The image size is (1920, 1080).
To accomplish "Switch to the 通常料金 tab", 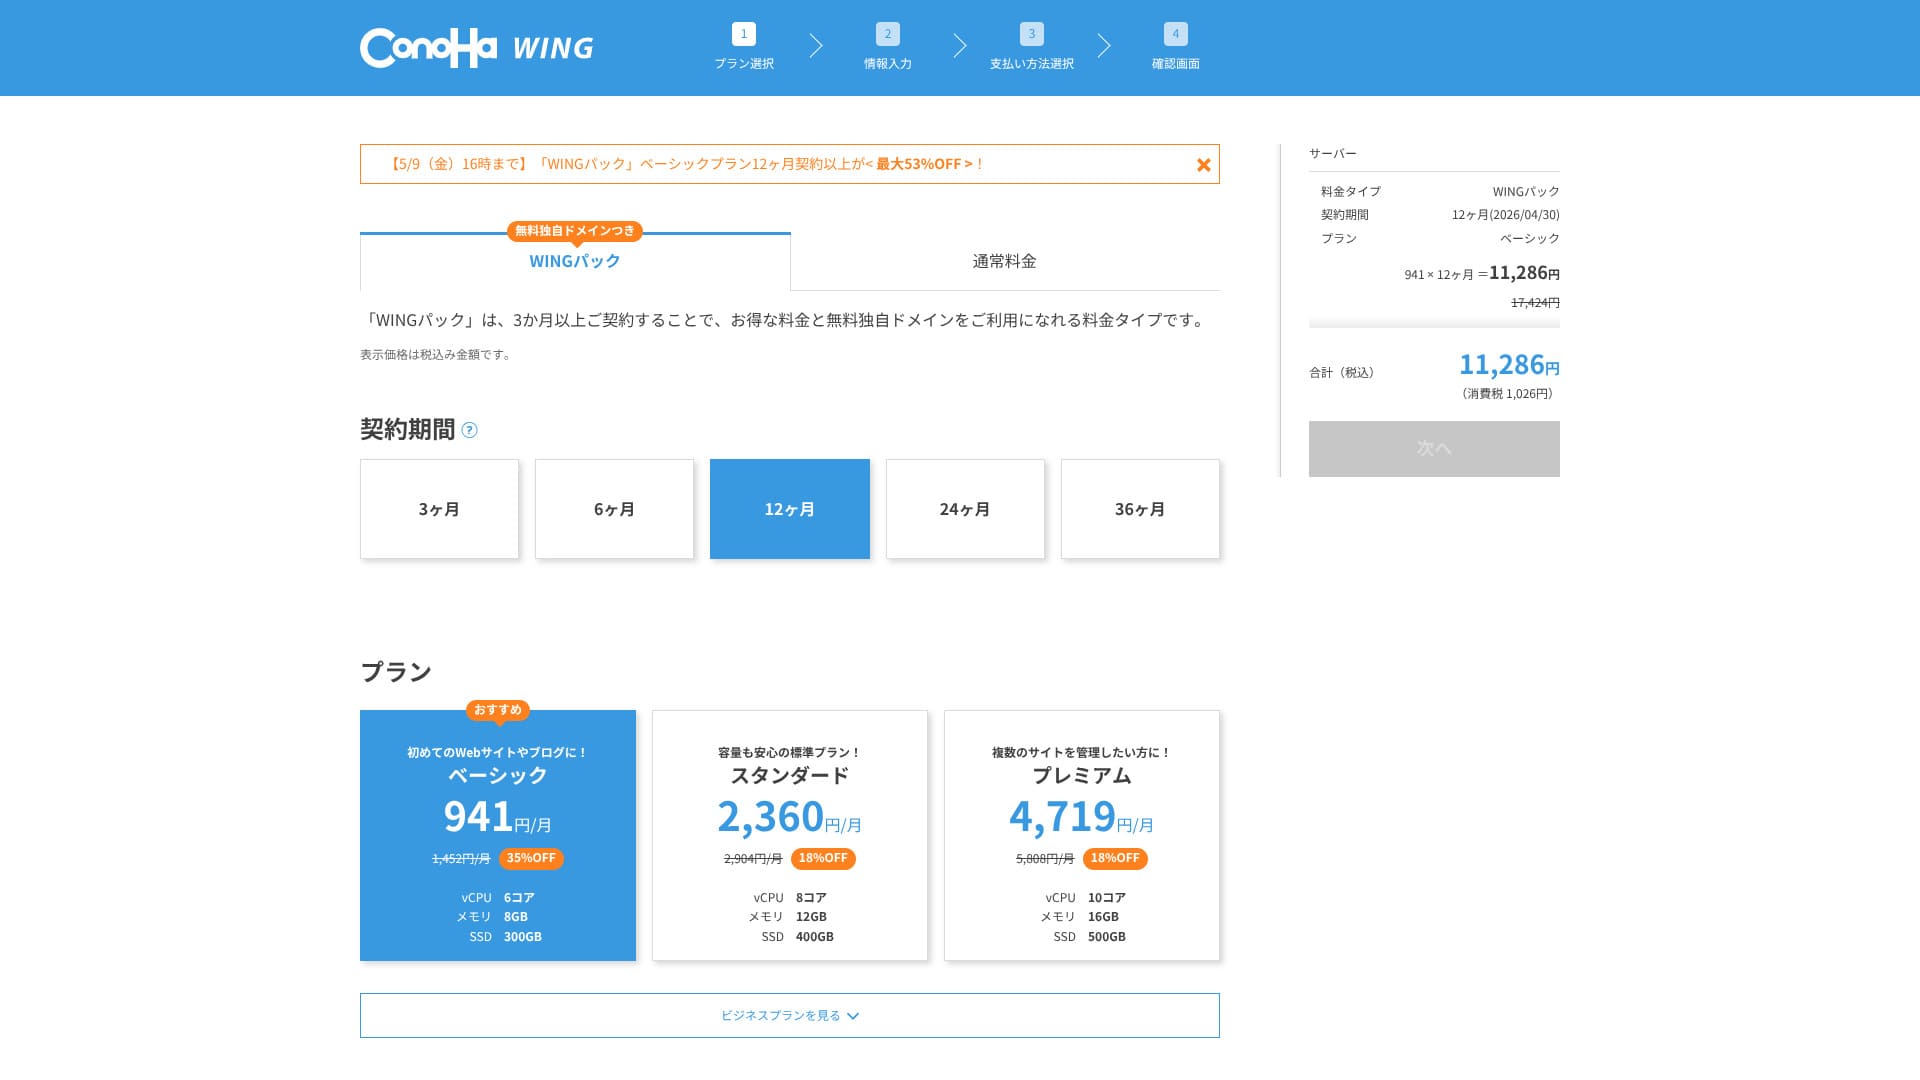I will point(1004,261).
